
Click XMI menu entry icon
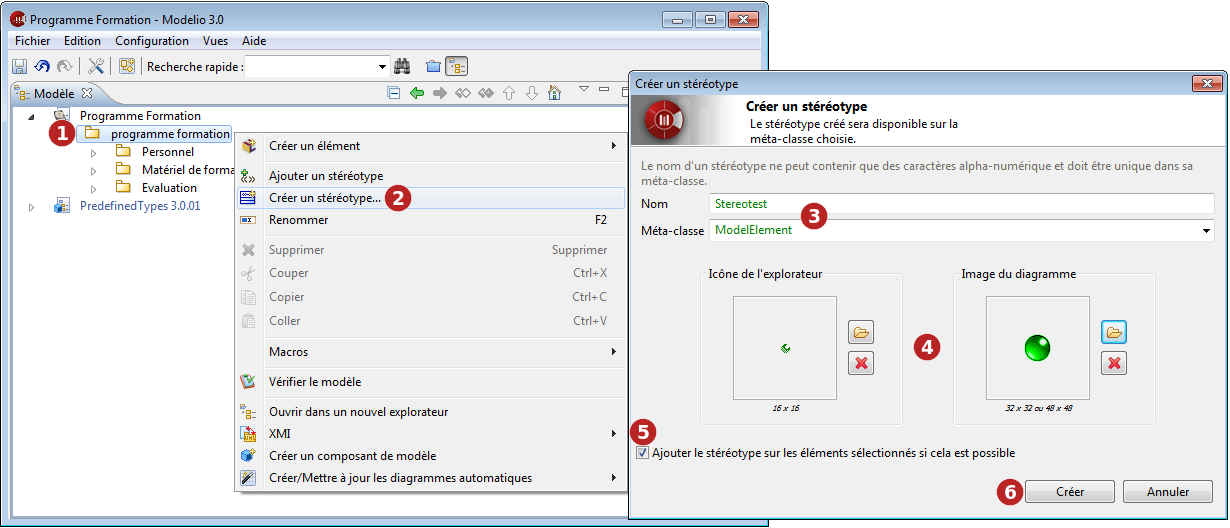pos(249,434)
